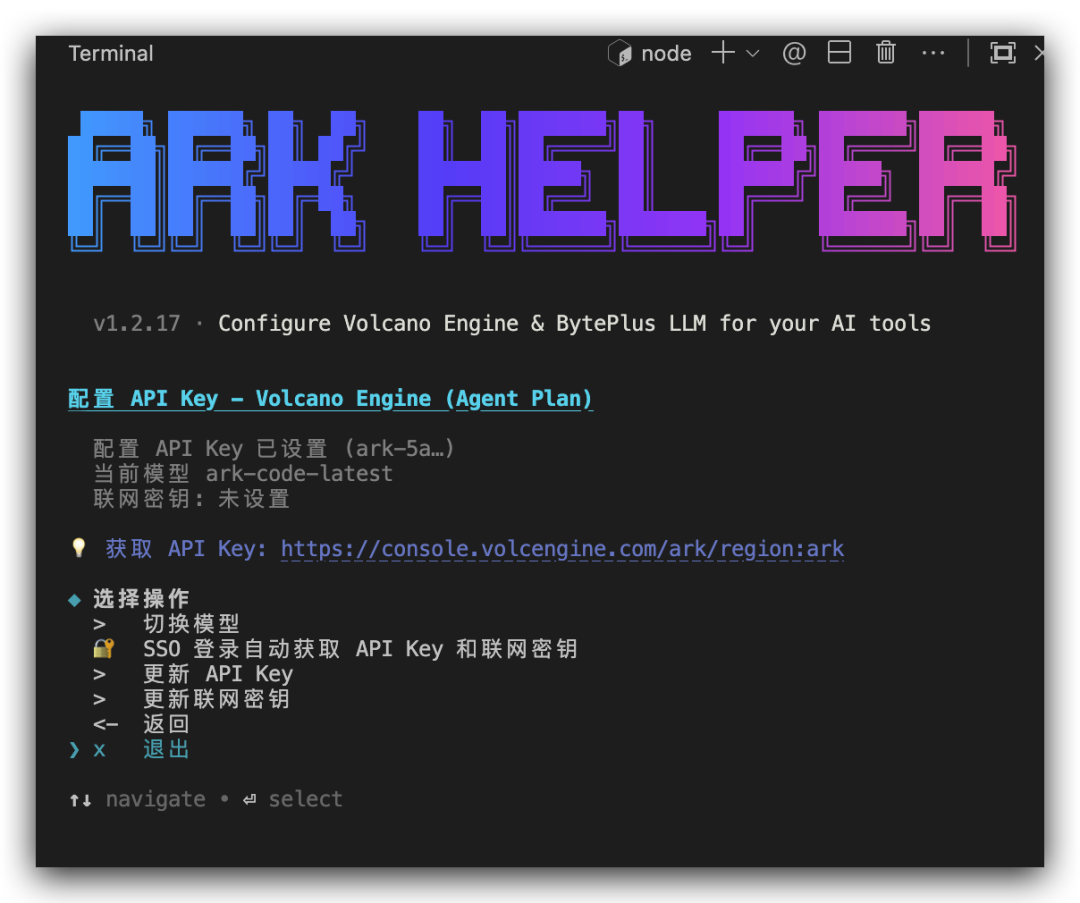Open the new terminal launch profile dropdown
1080x903 pixels.
point(753,53)
